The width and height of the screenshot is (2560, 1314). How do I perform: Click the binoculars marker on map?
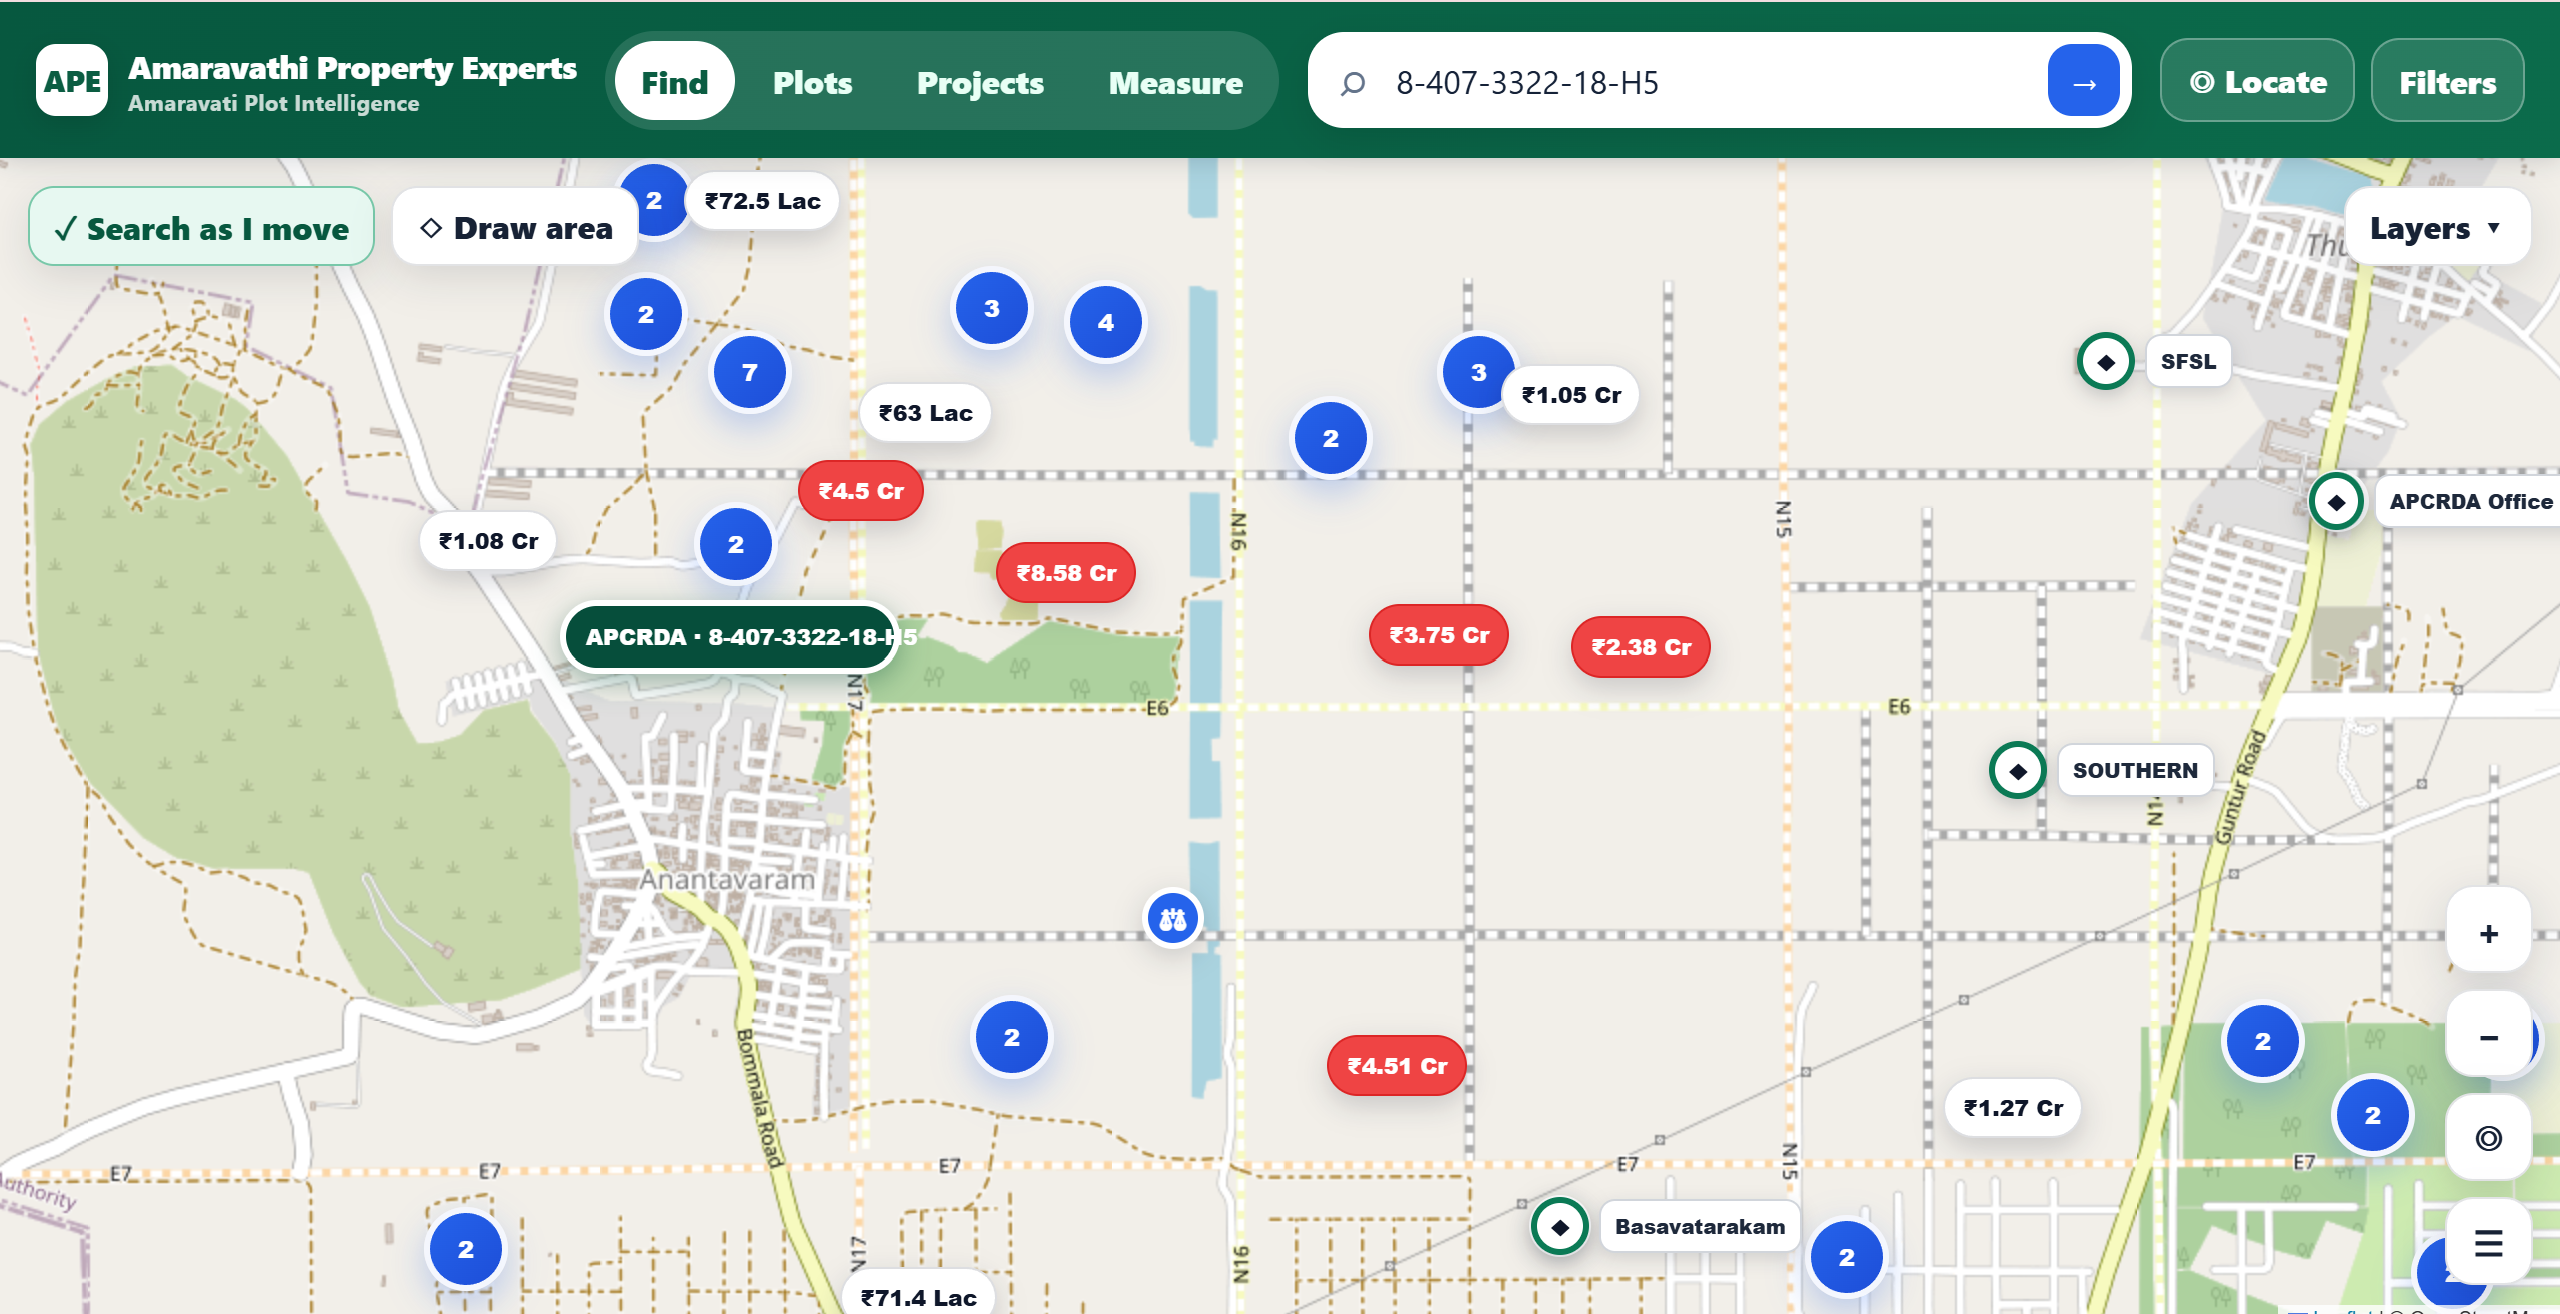tap(1172, 918)
